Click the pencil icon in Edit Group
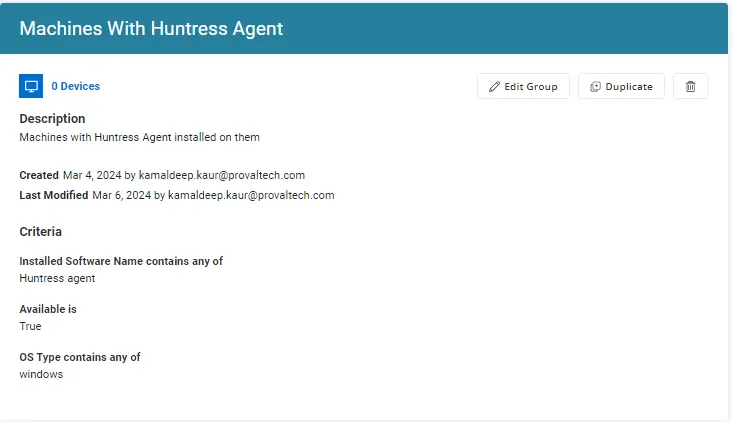This screenshot has width=733, height=422. [494, 86]
